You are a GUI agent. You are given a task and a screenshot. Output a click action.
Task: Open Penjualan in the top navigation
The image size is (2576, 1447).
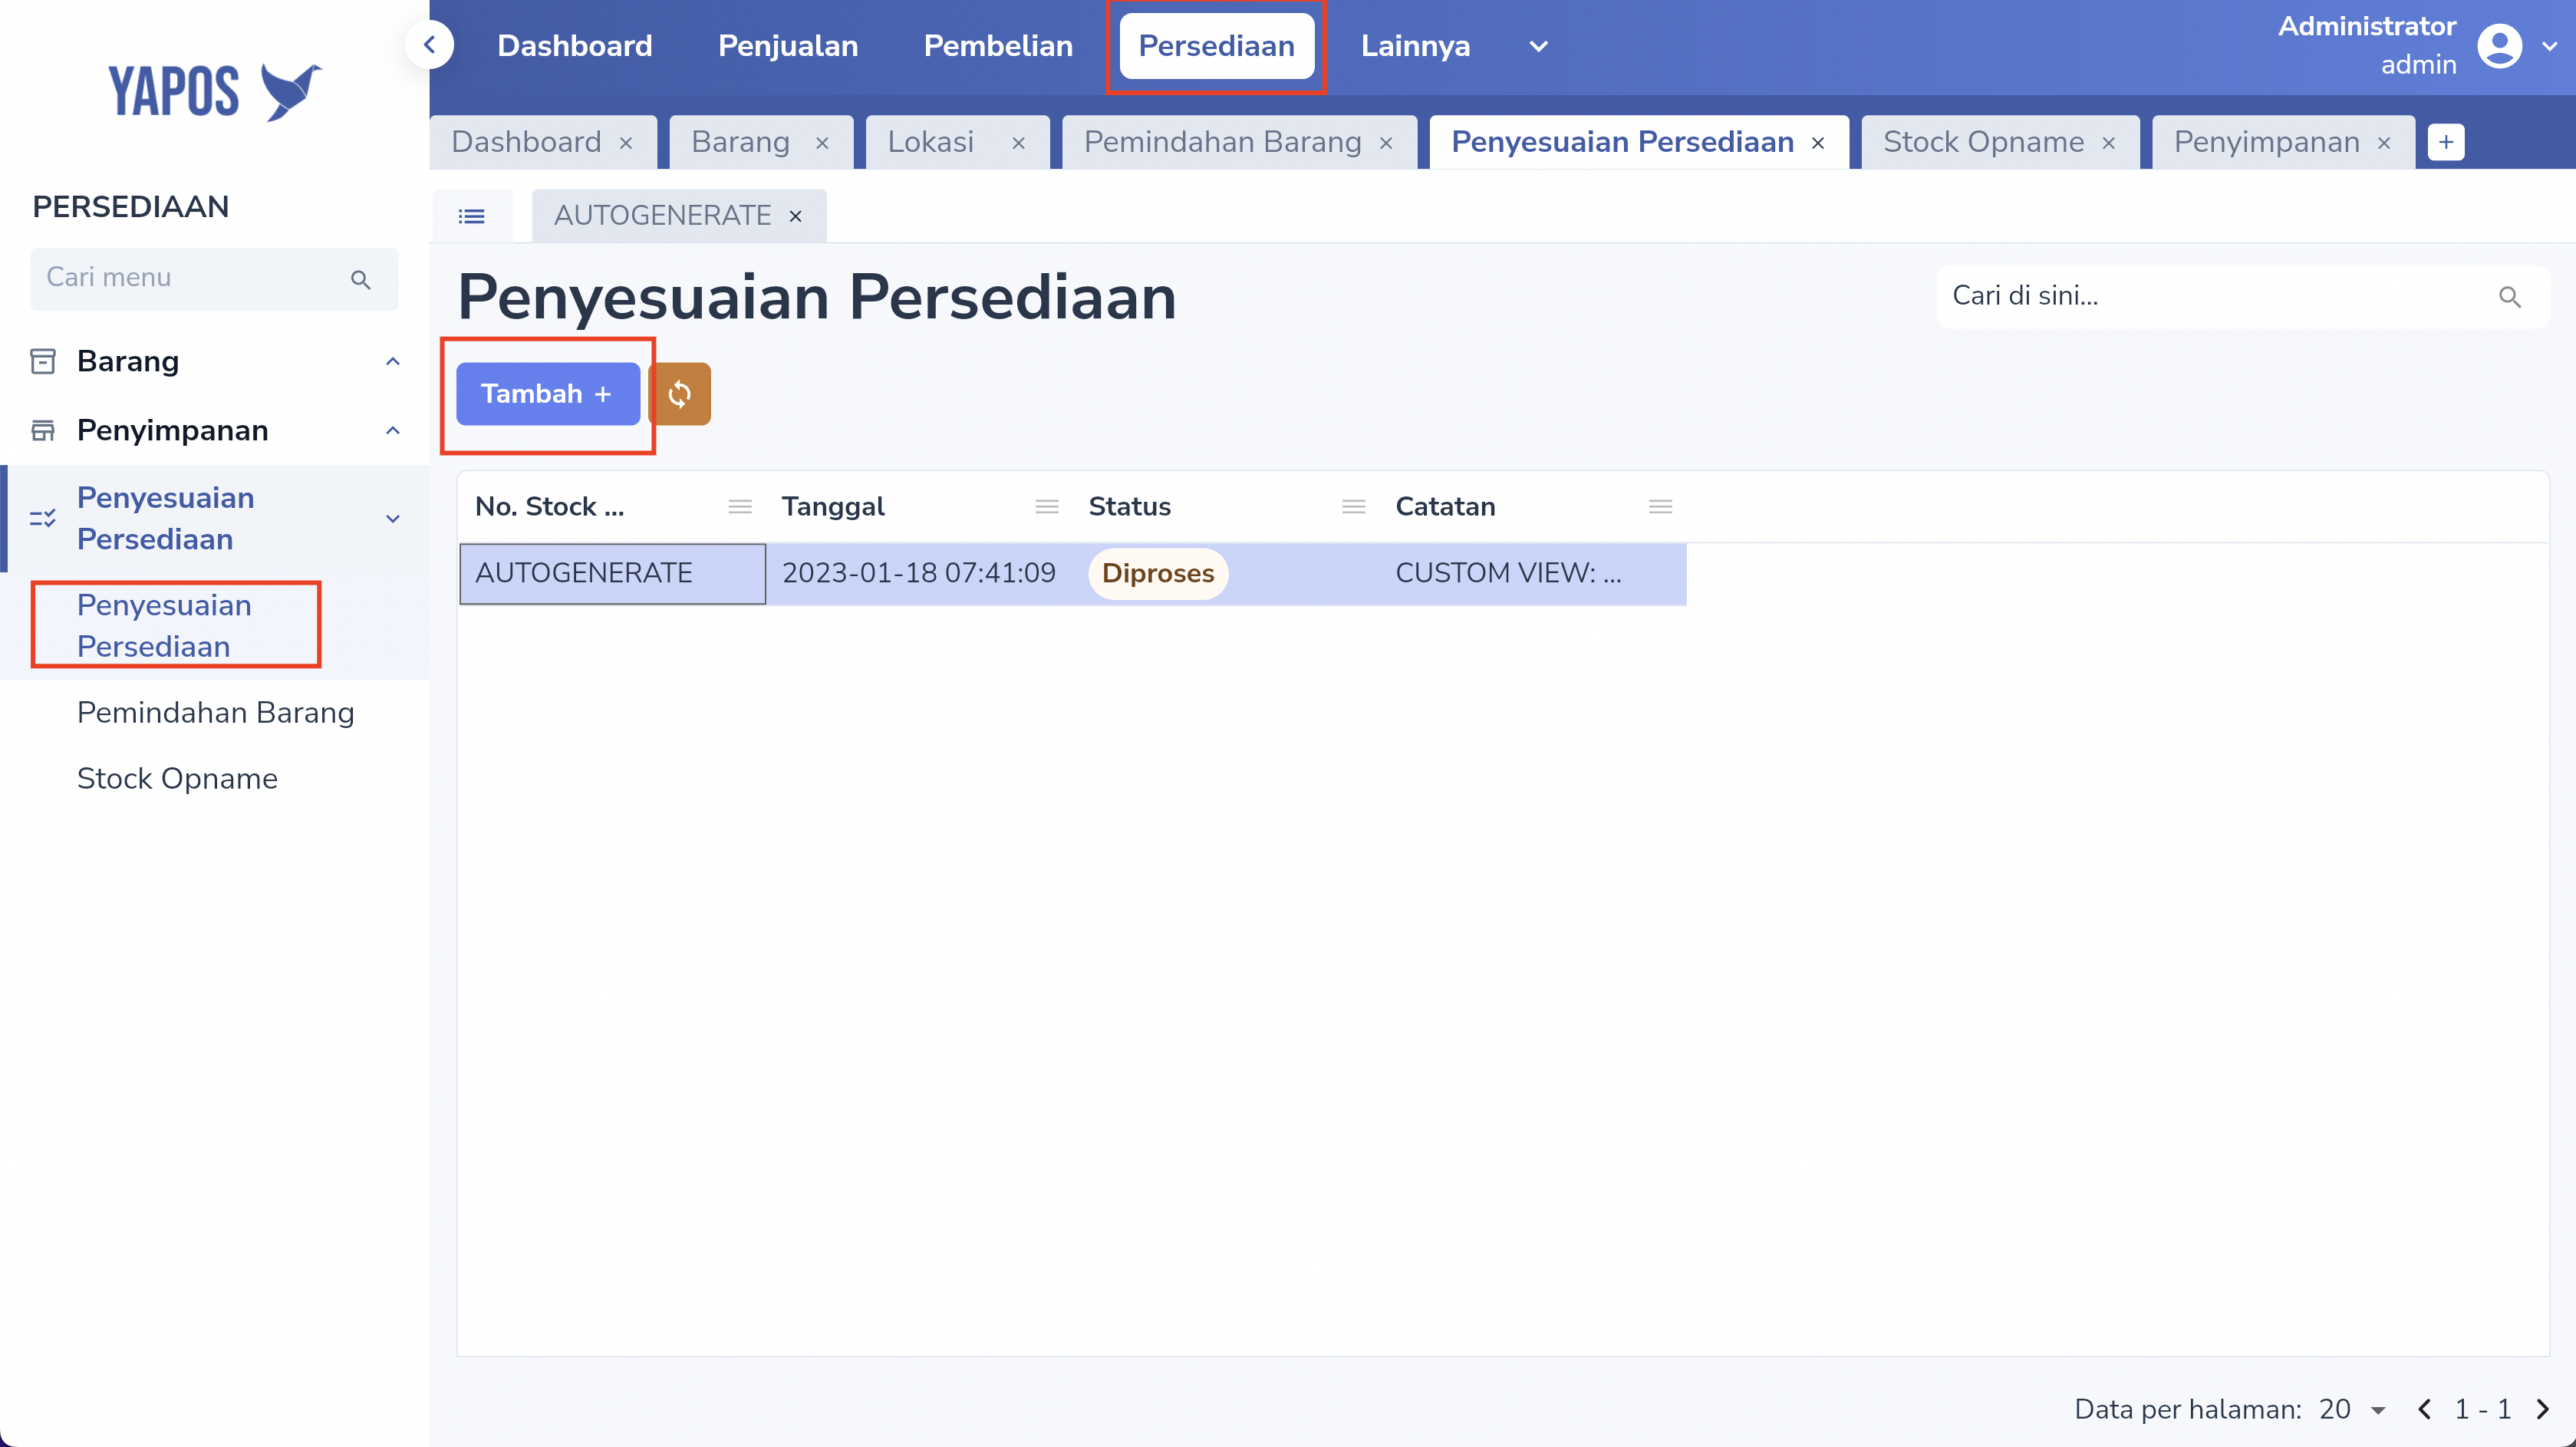click(x=788, y=46)
